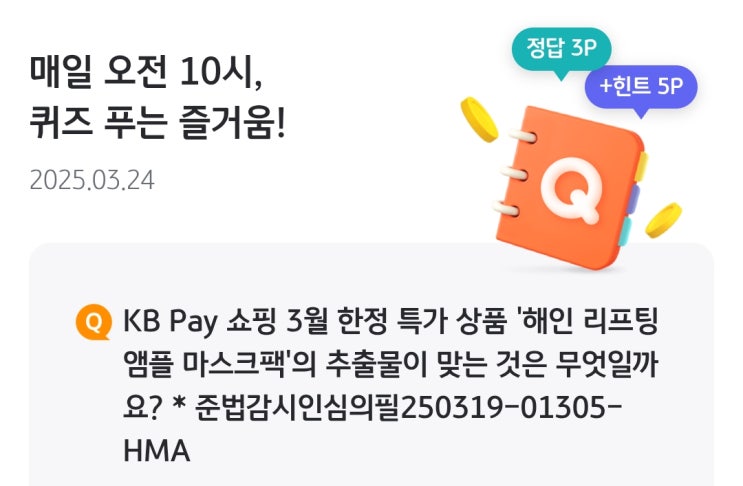Click the white Q letter on notebook

pos(572,190)
